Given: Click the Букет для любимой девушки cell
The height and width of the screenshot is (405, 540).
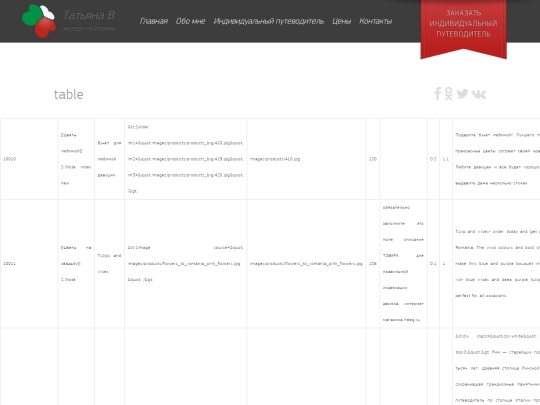Looking at the screenshot, I should 110,159.
